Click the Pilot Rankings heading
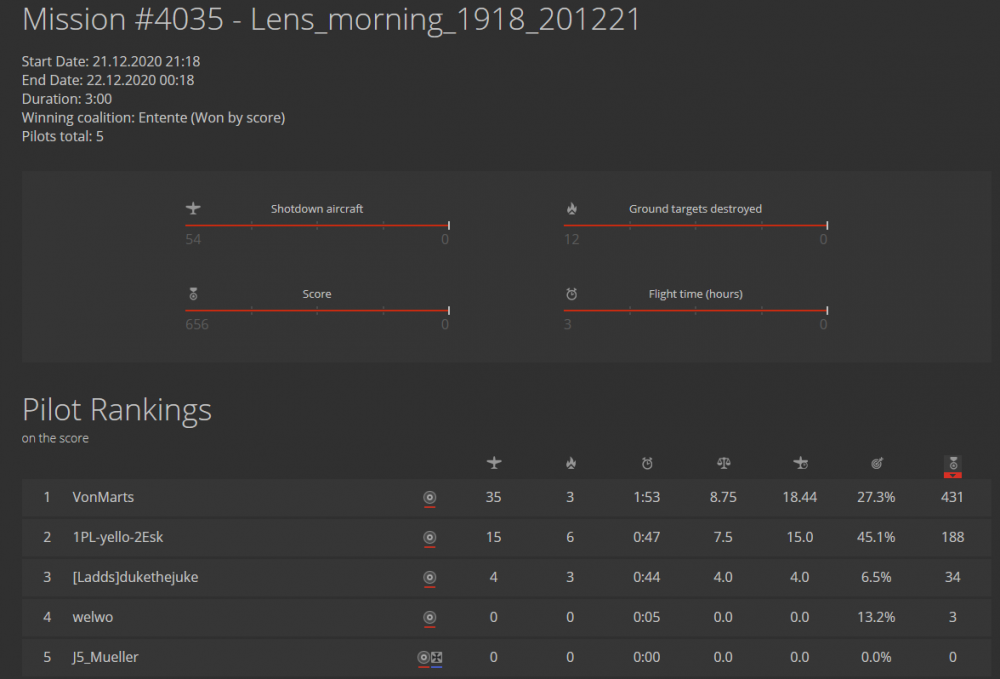The height and width of the screenshot is (679, 1000). (x=117, y=410)
